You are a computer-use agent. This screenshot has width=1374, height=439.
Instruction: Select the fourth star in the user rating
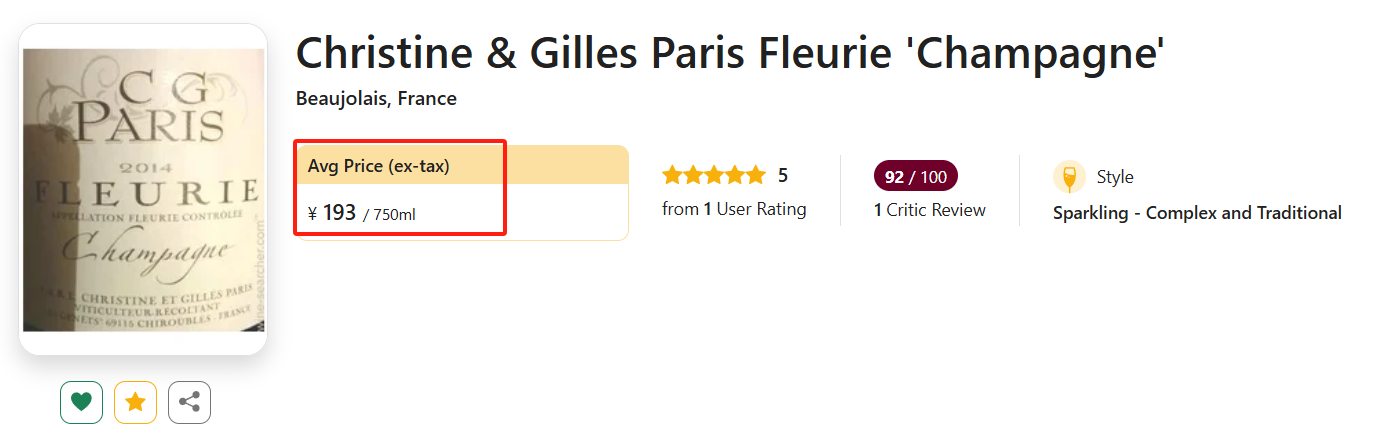pyautogui.click(x=735, y=176)
